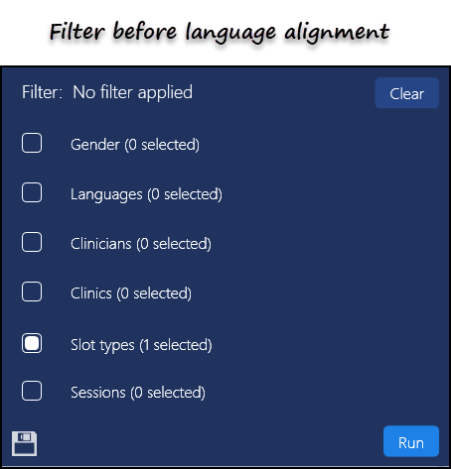The height and width of the screenshot is (469, 451).
Task: Click the Clear button
Action: pos(407,93)
